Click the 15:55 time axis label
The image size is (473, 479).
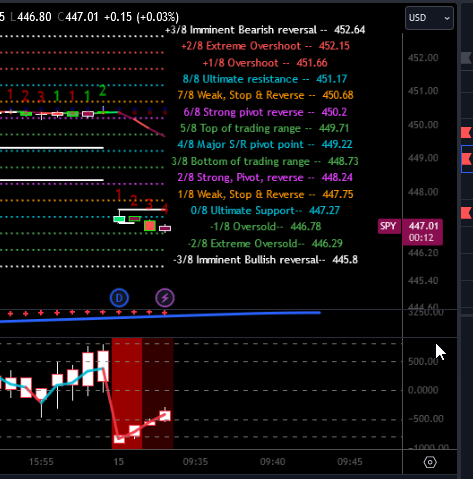tap(41, 462)
